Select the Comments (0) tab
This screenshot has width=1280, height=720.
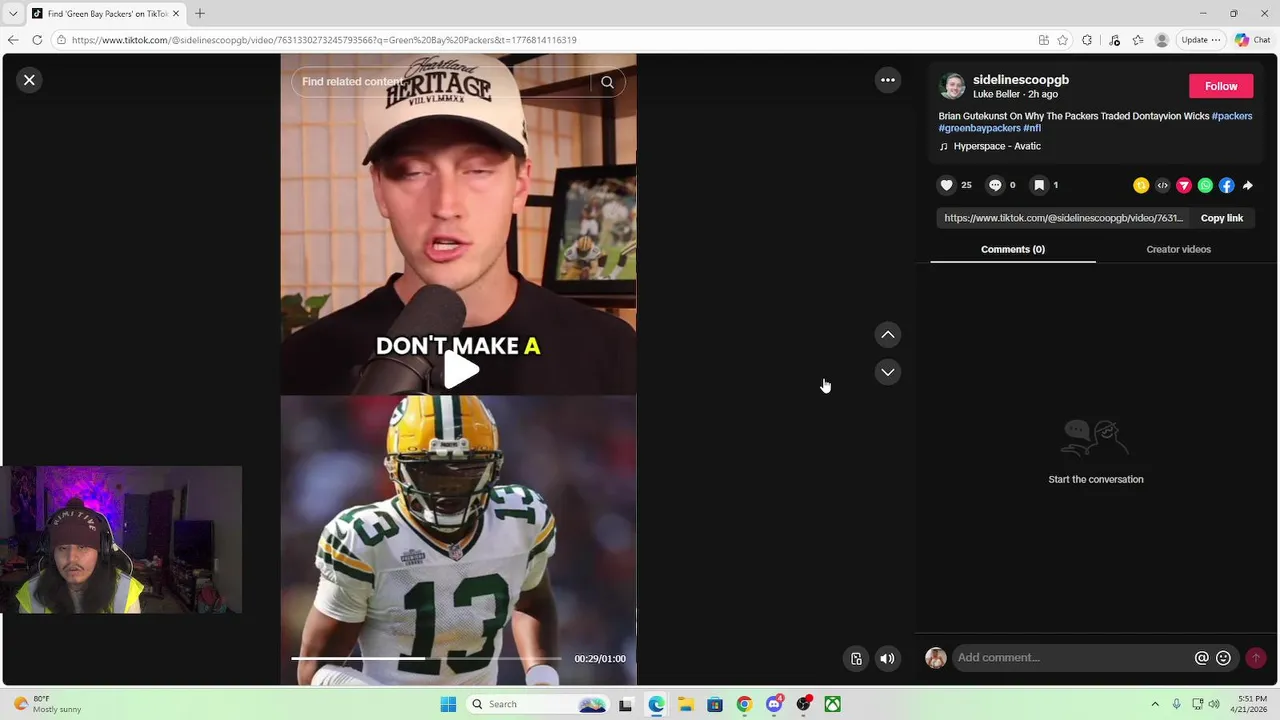(x=1013, y=249)
